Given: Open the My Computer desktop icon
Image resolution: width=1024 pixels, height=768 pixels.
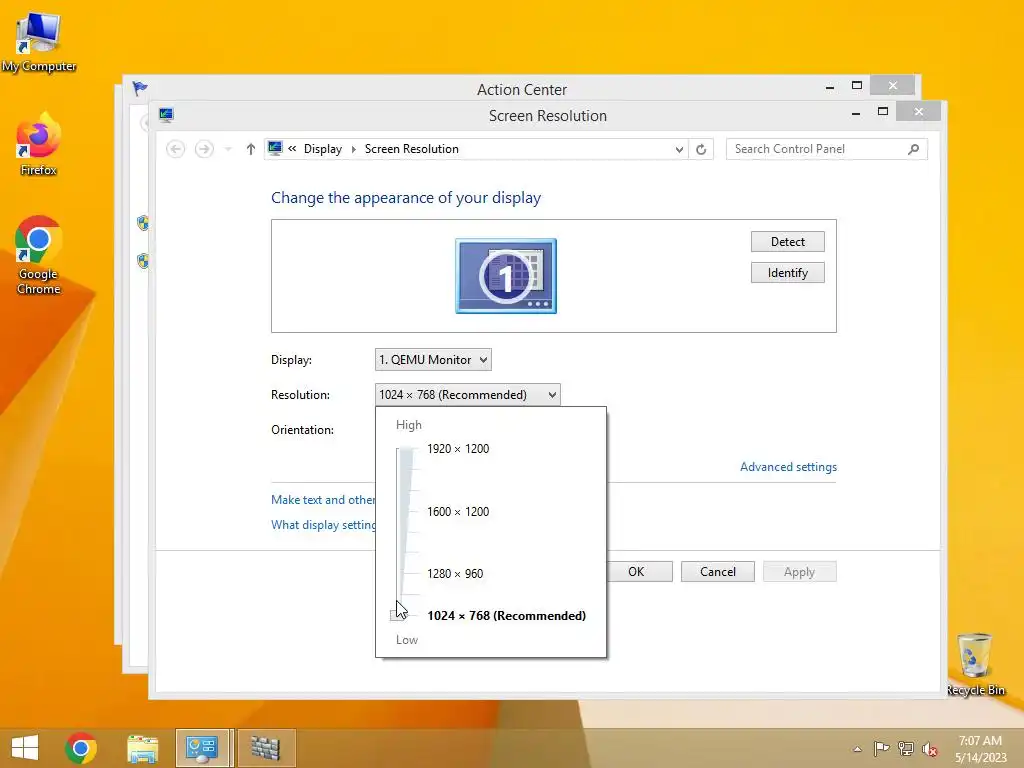Looking at the screenshot, I should [x=39, y=42].
